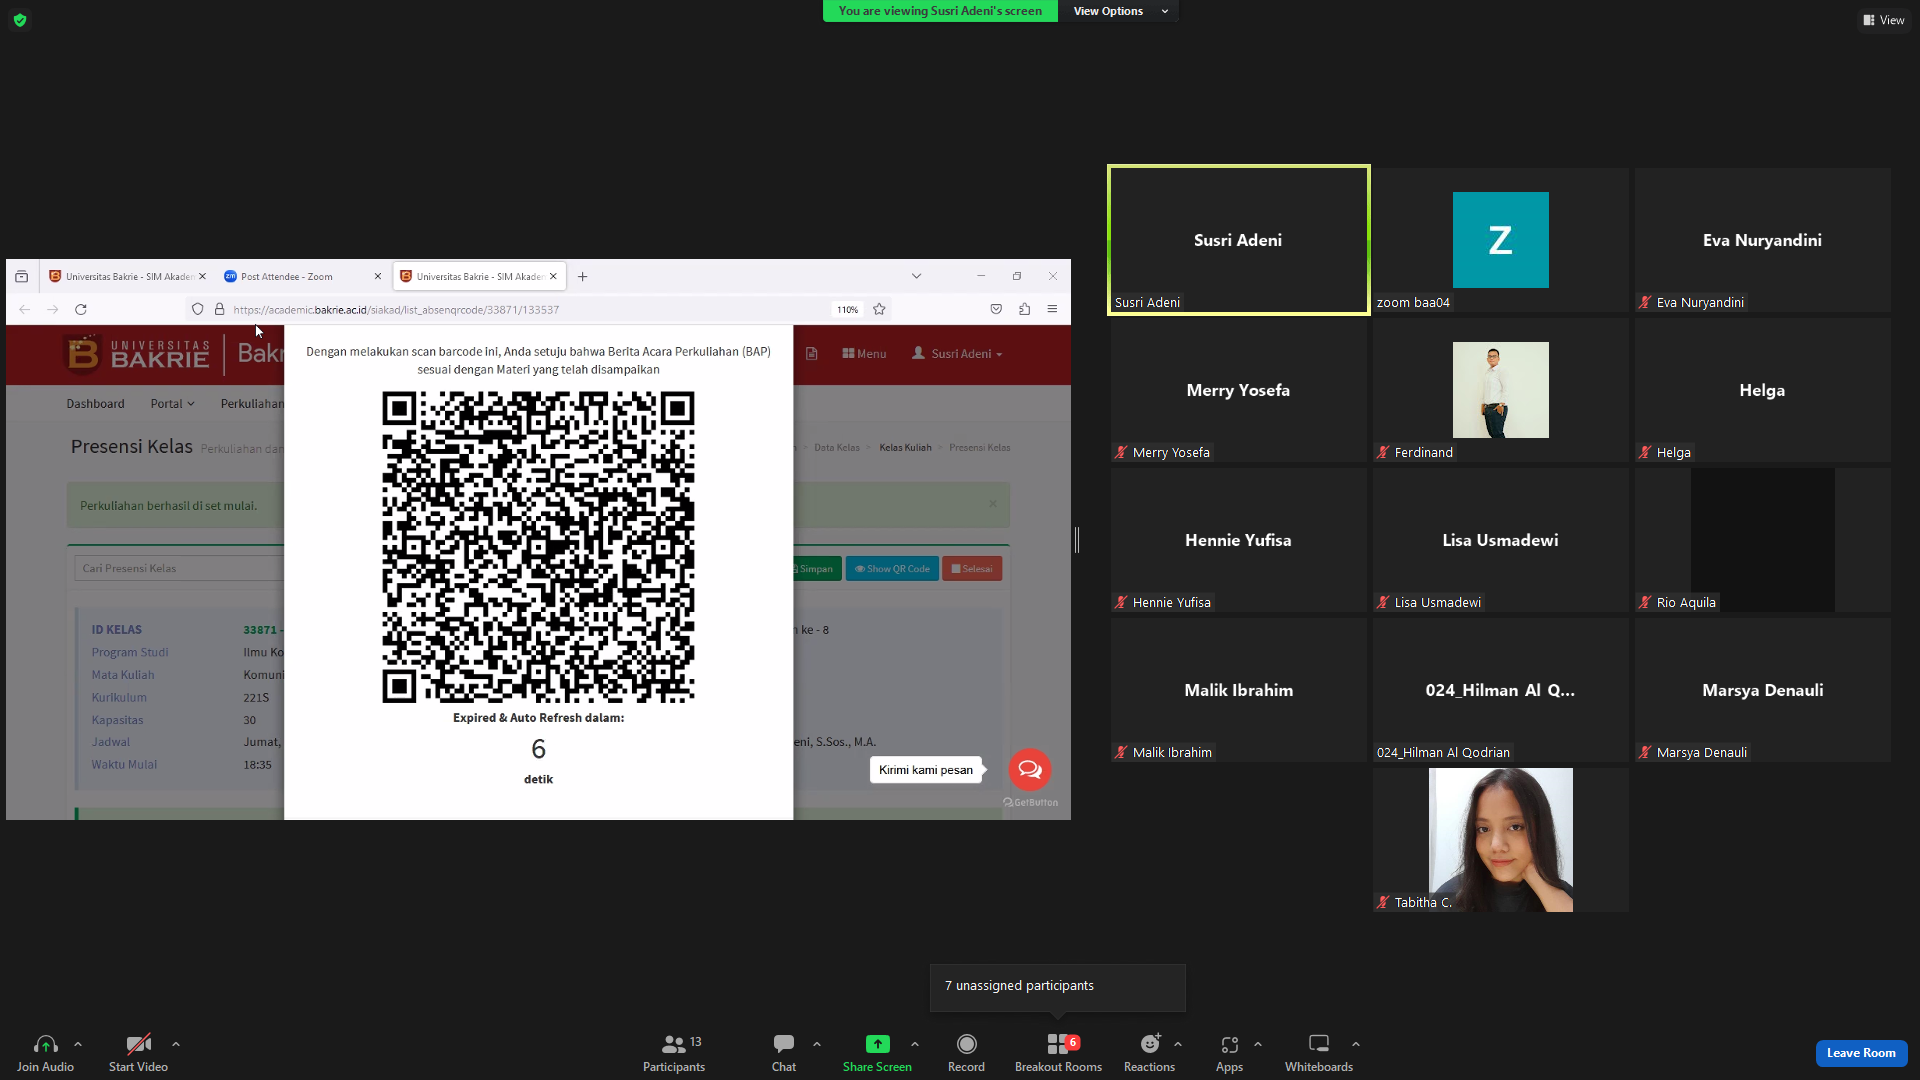
Task: Open the Dashboard menu item
Action: [x=96, y=404]
